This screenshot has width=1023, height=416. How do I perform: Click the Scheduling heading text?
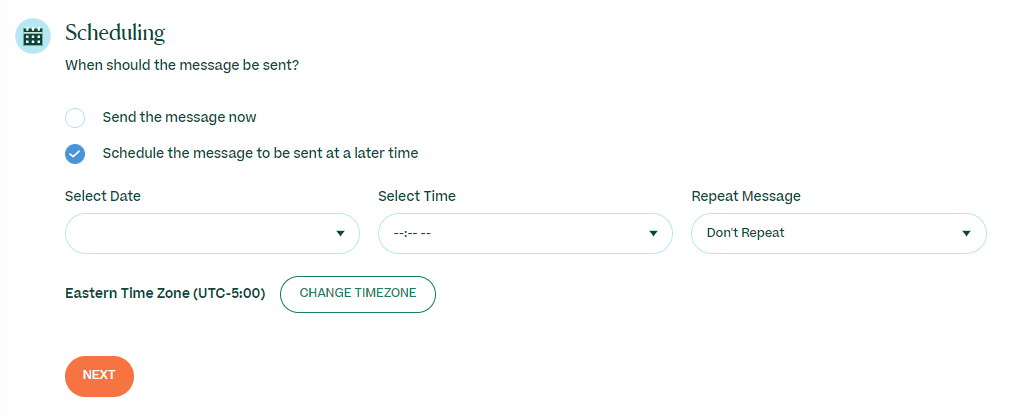[115, 32]
